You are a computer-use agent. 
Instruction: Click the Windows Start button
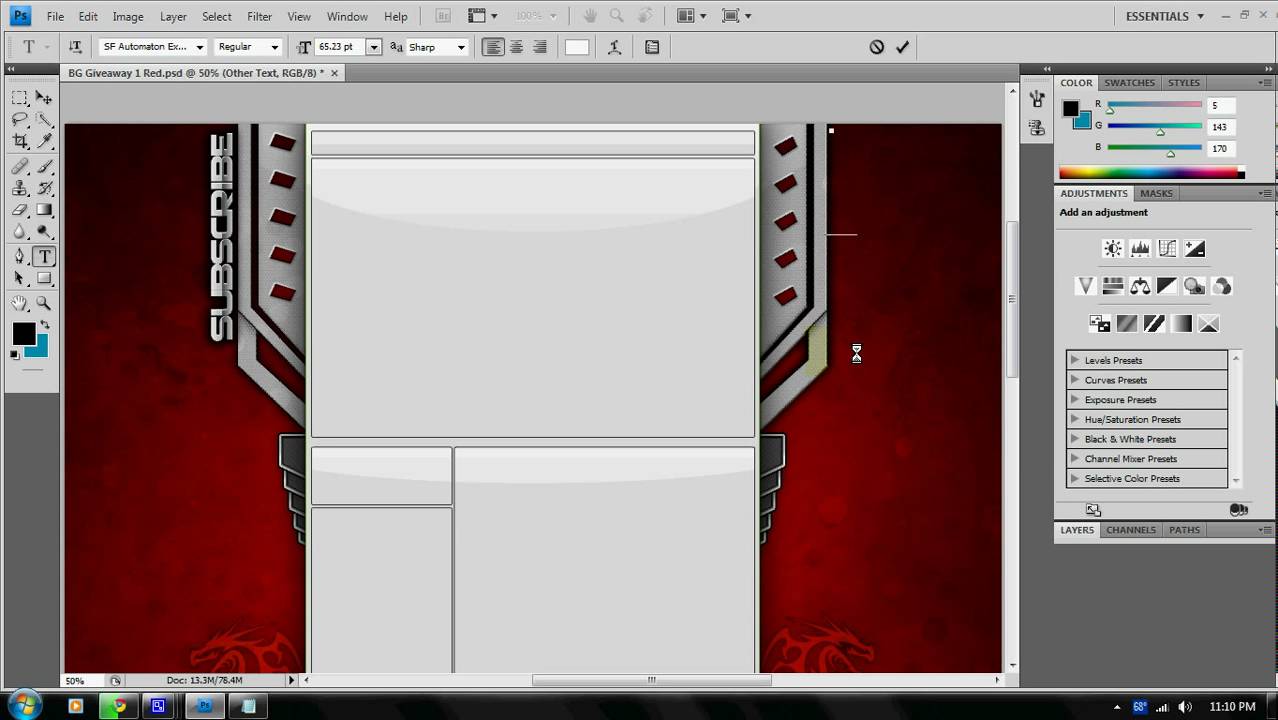(23, 704)
